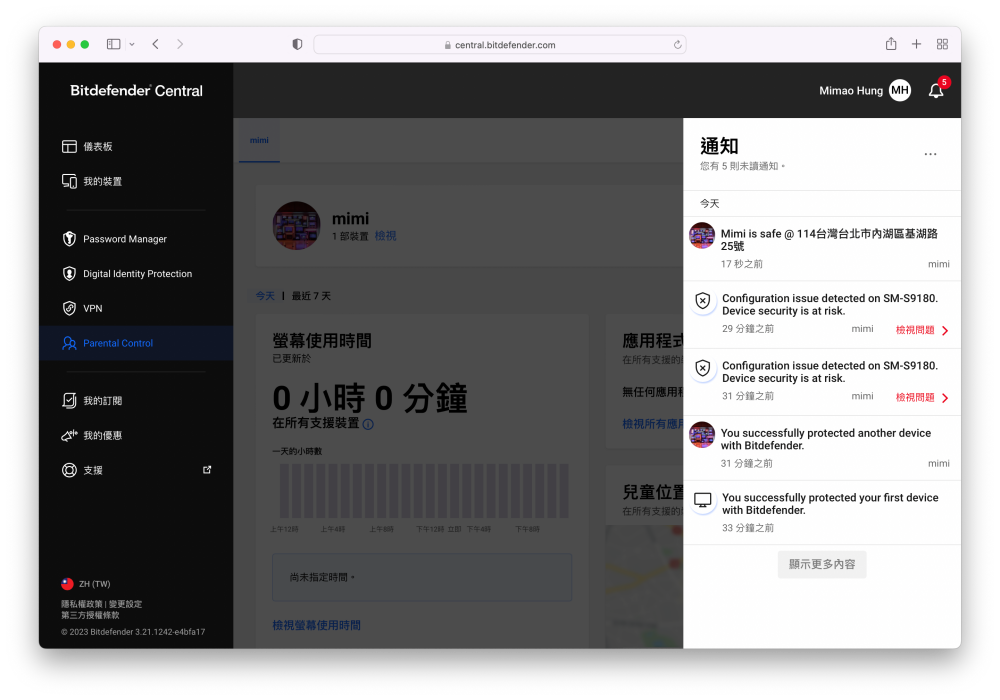The image size is (1000, 700).
Task: Open Safari sidebar toggle icon
Action: (113, 44)
